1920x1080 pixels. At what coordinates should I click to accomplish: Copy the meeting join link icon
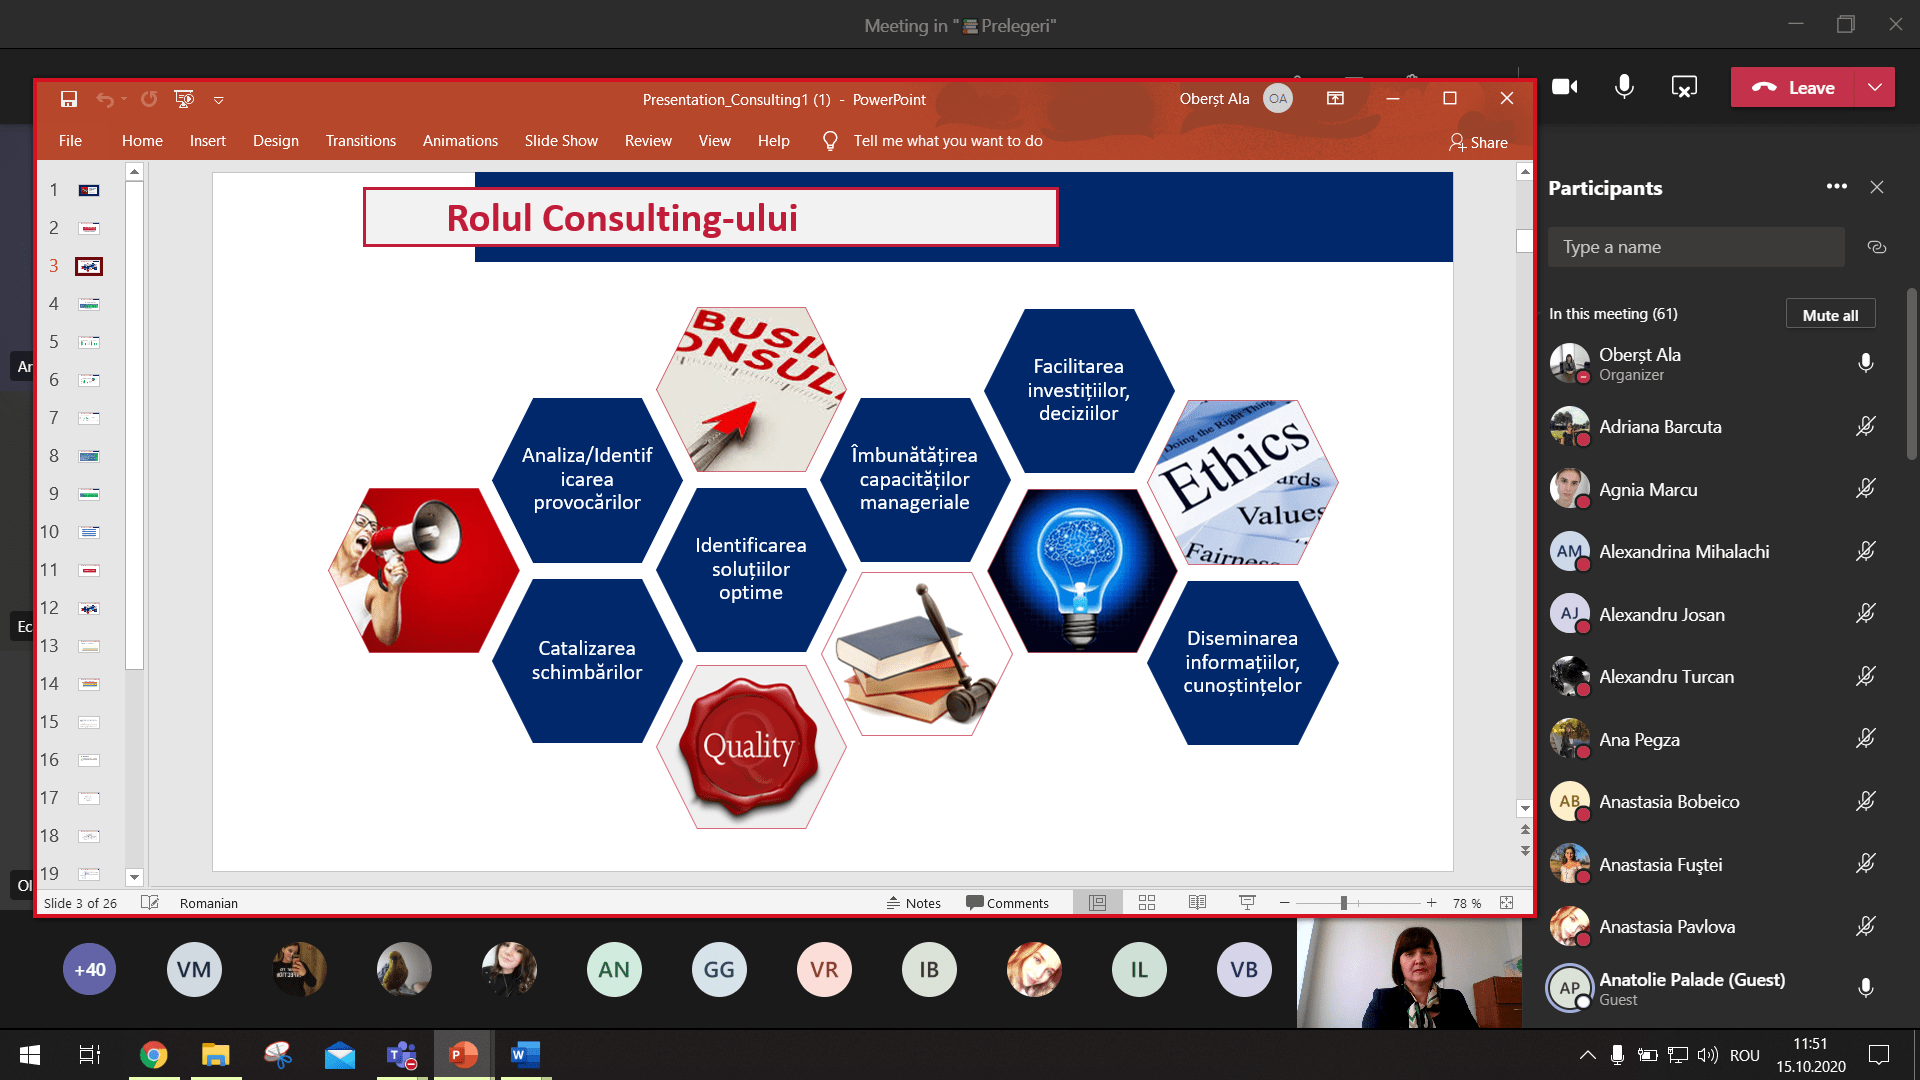pyautogui.click(x=1877, y=247)
